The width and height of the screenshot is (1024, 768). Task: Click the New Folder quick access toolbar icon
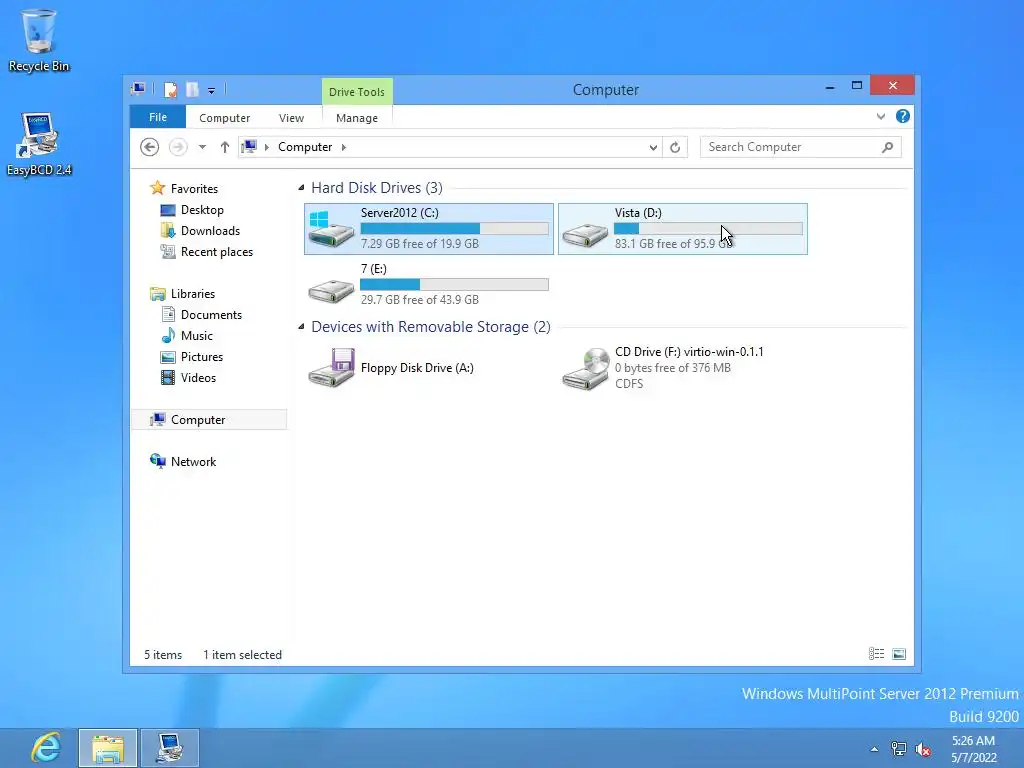[192, 89]
